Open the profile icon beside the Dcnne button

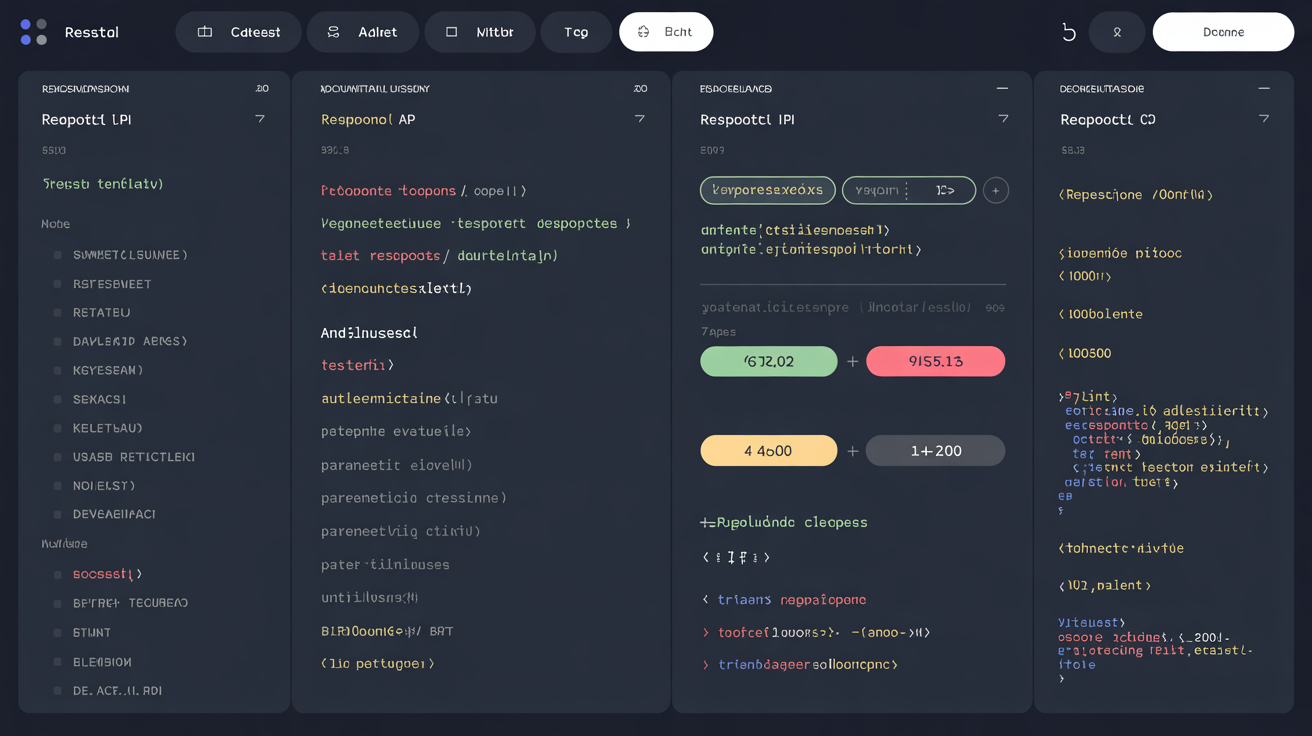point(1117,31)
